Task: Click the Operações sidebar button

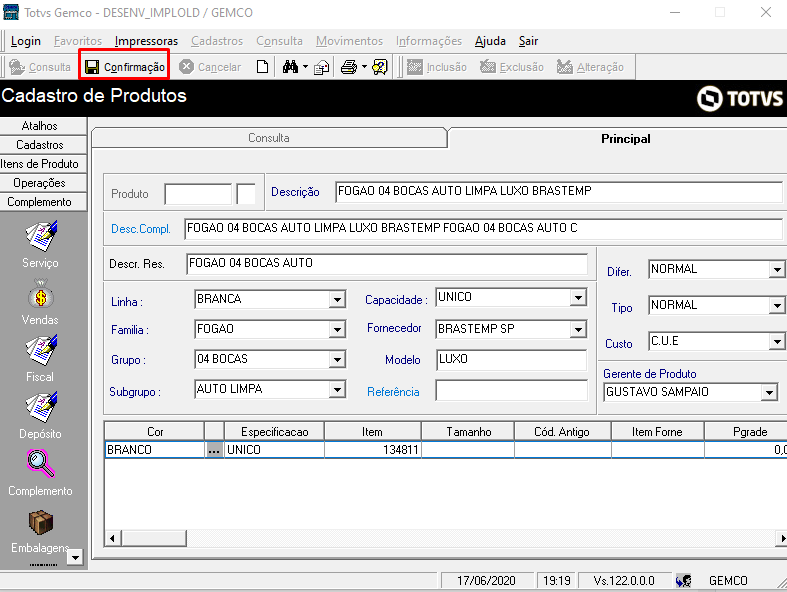Action: pyautogui.click(x=43, y=183)
